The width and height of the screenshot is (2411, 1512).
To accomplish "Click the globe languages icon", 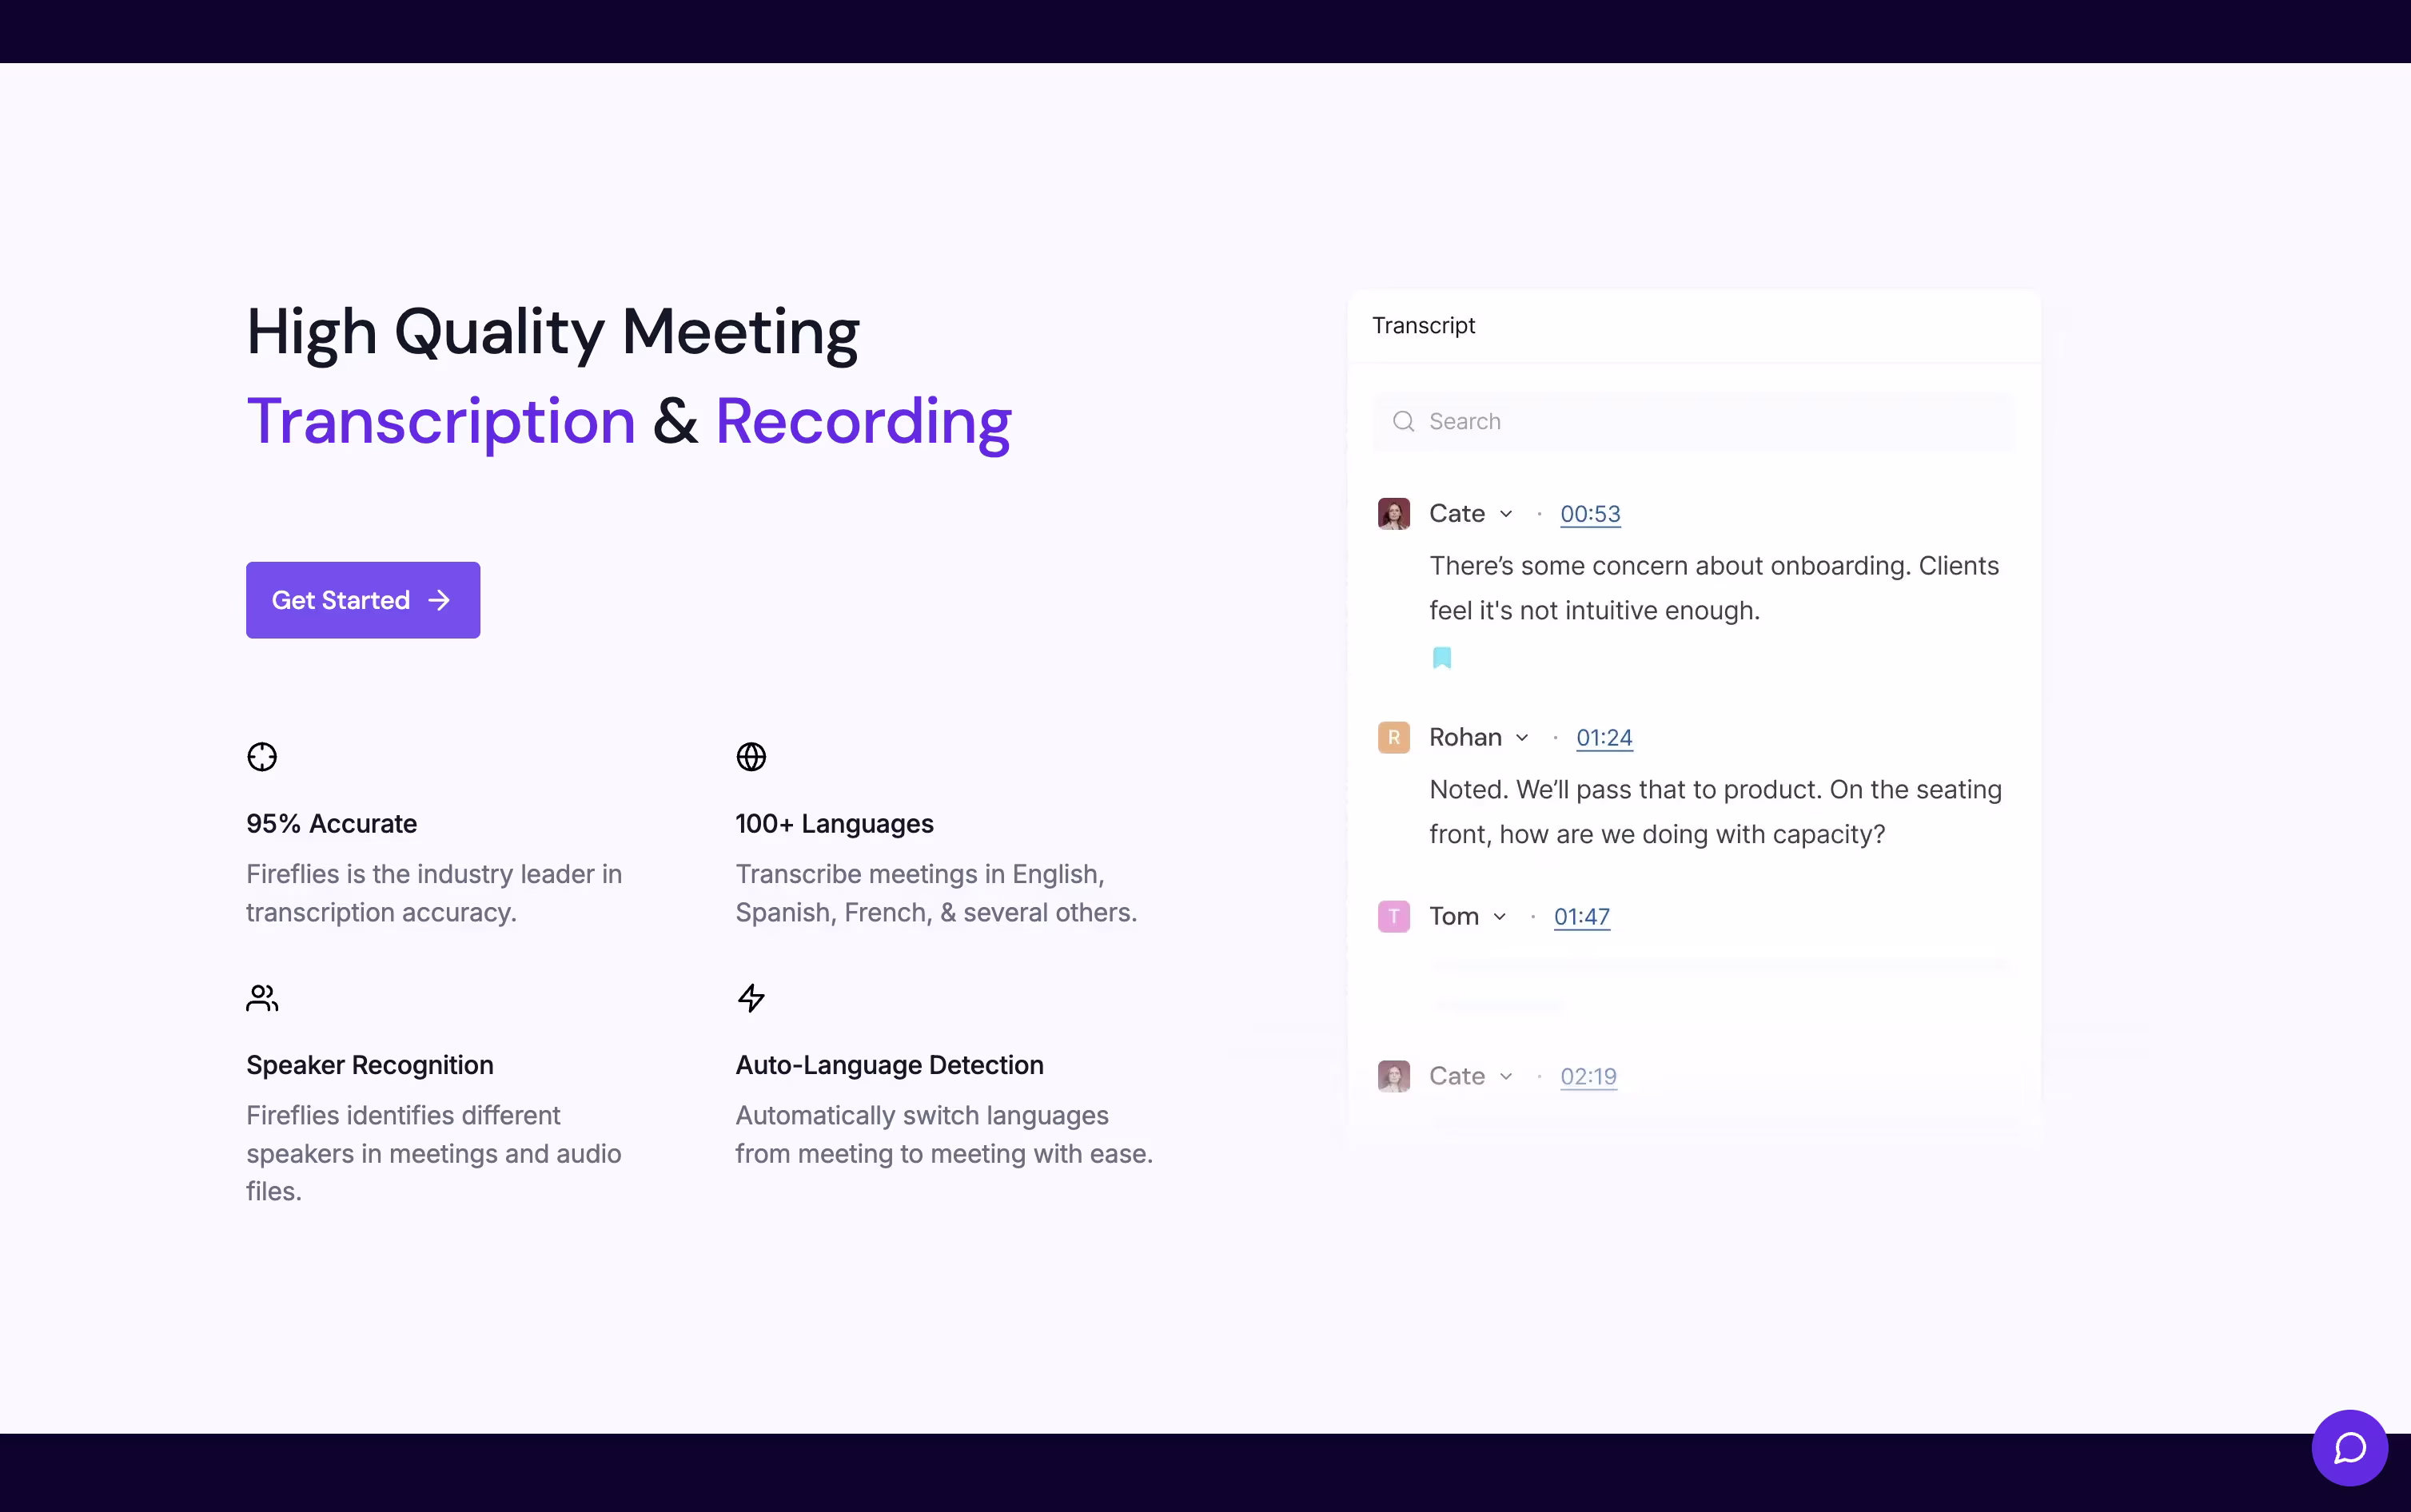I will [751, 757].
